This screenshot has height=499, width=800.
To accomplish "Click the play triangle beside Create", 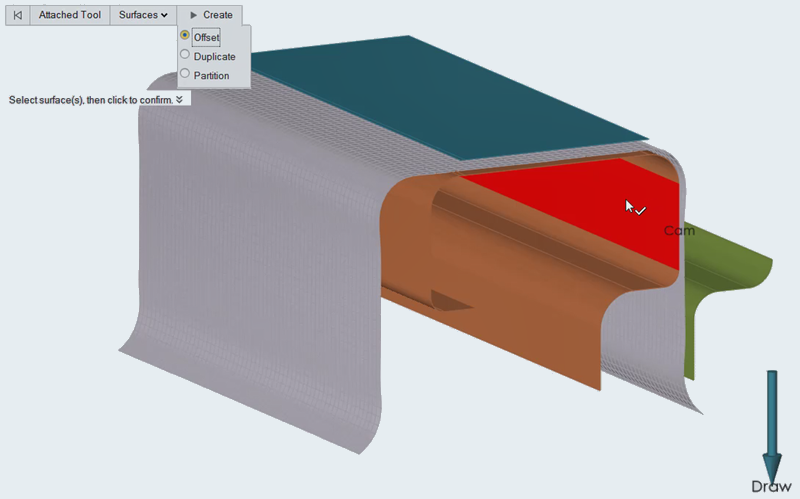I will pyautogui.click(x=194, y=15).
